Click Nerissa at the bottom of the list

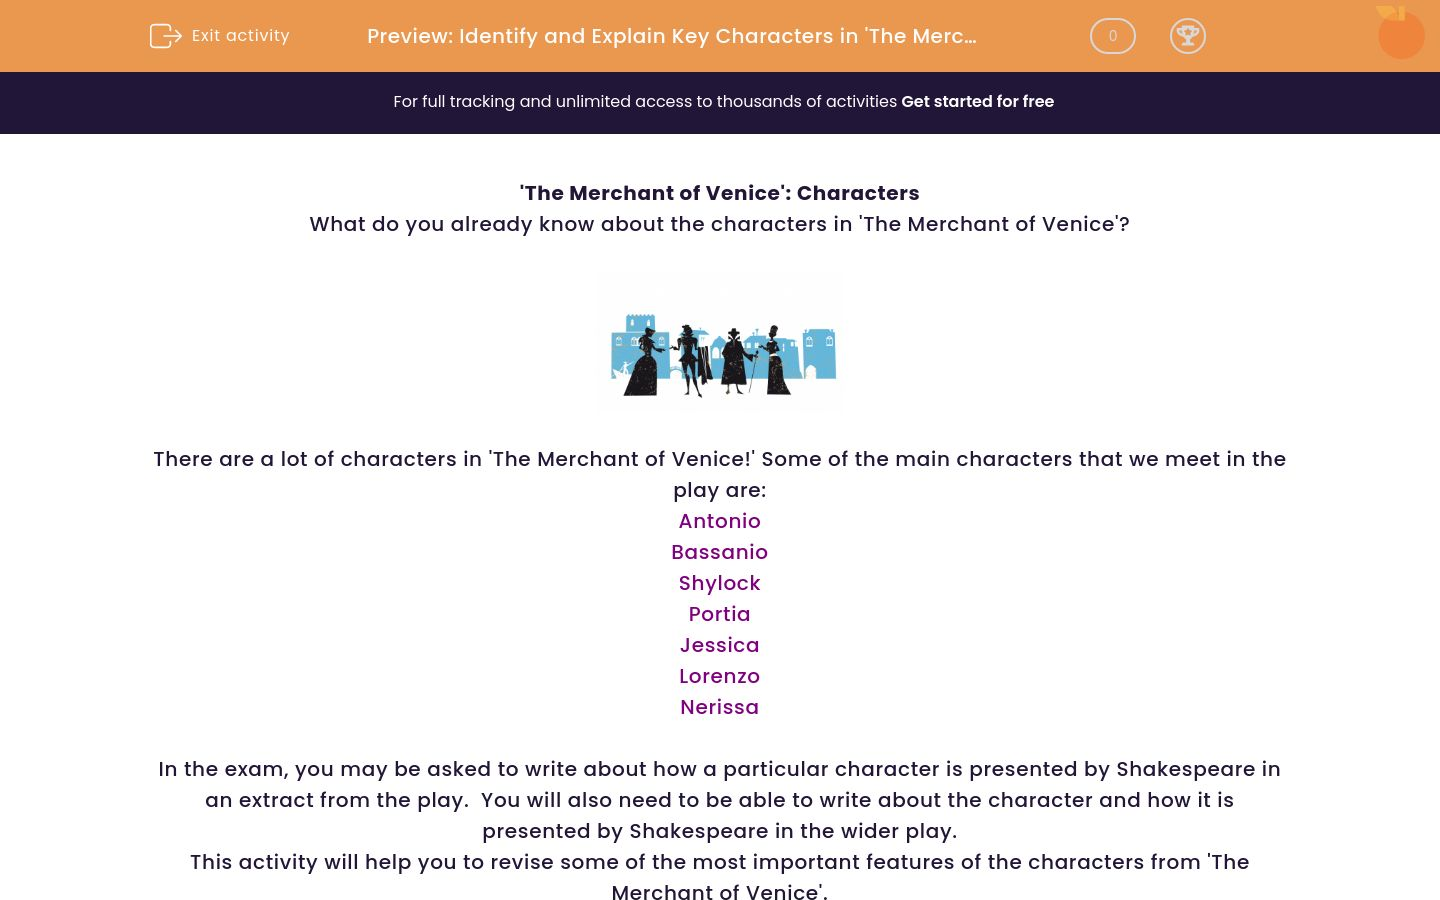coord(720,707)
